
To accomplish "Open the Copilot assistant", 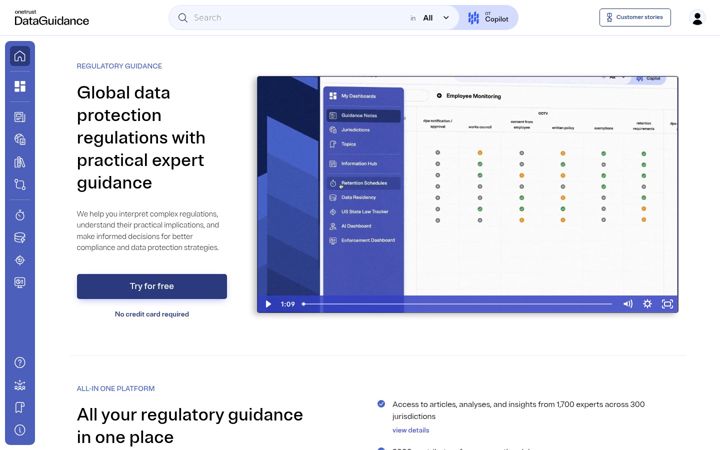I will (x=488, y=18).
